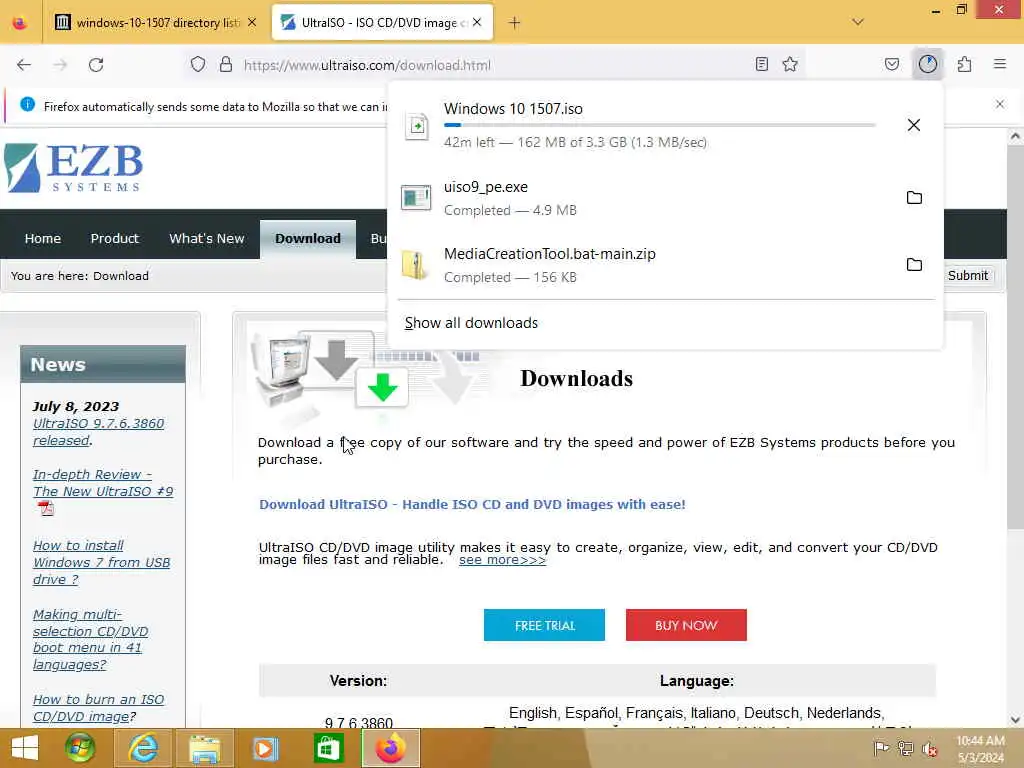This screenshot has width=1024, height=768.
Task: Open folder containing uiso9_pe.exe
Action: [x=914, y=197]
